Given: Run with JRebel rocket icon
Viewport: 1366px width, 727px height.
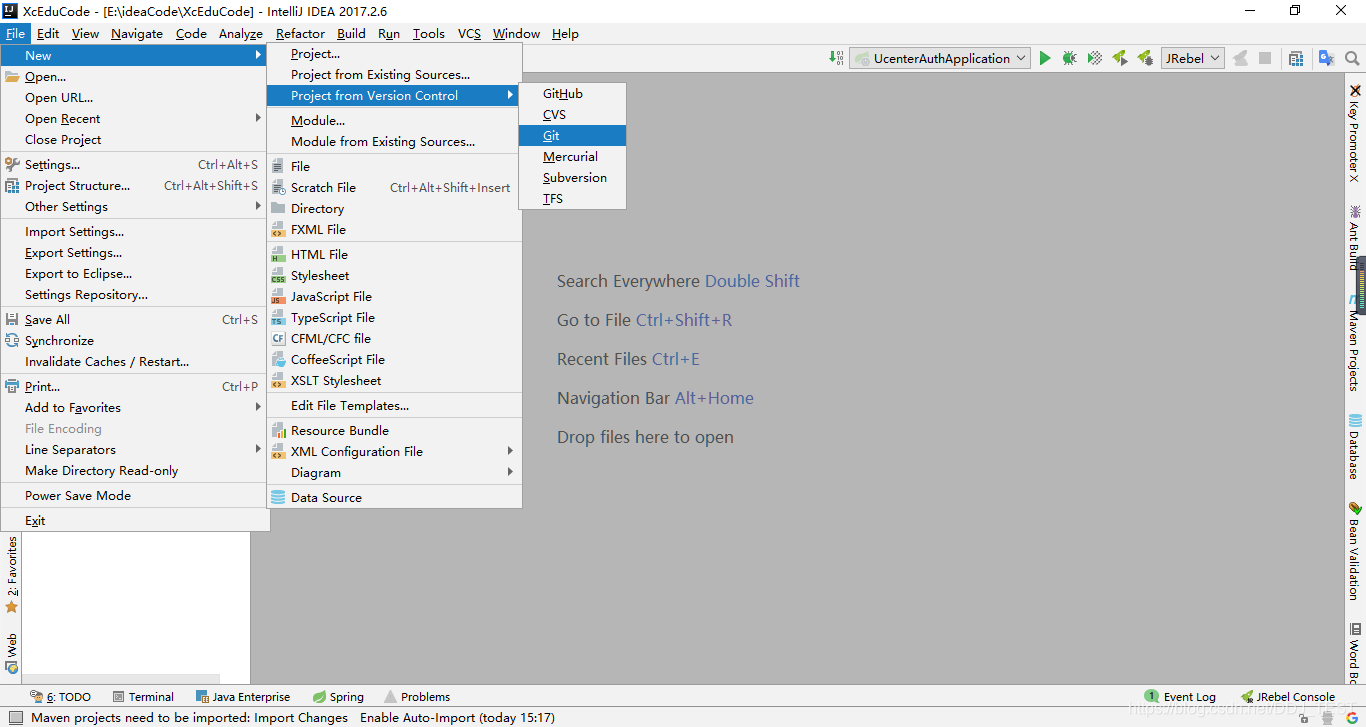Looking at the screenshot, I should click(x=1120, y=58).
